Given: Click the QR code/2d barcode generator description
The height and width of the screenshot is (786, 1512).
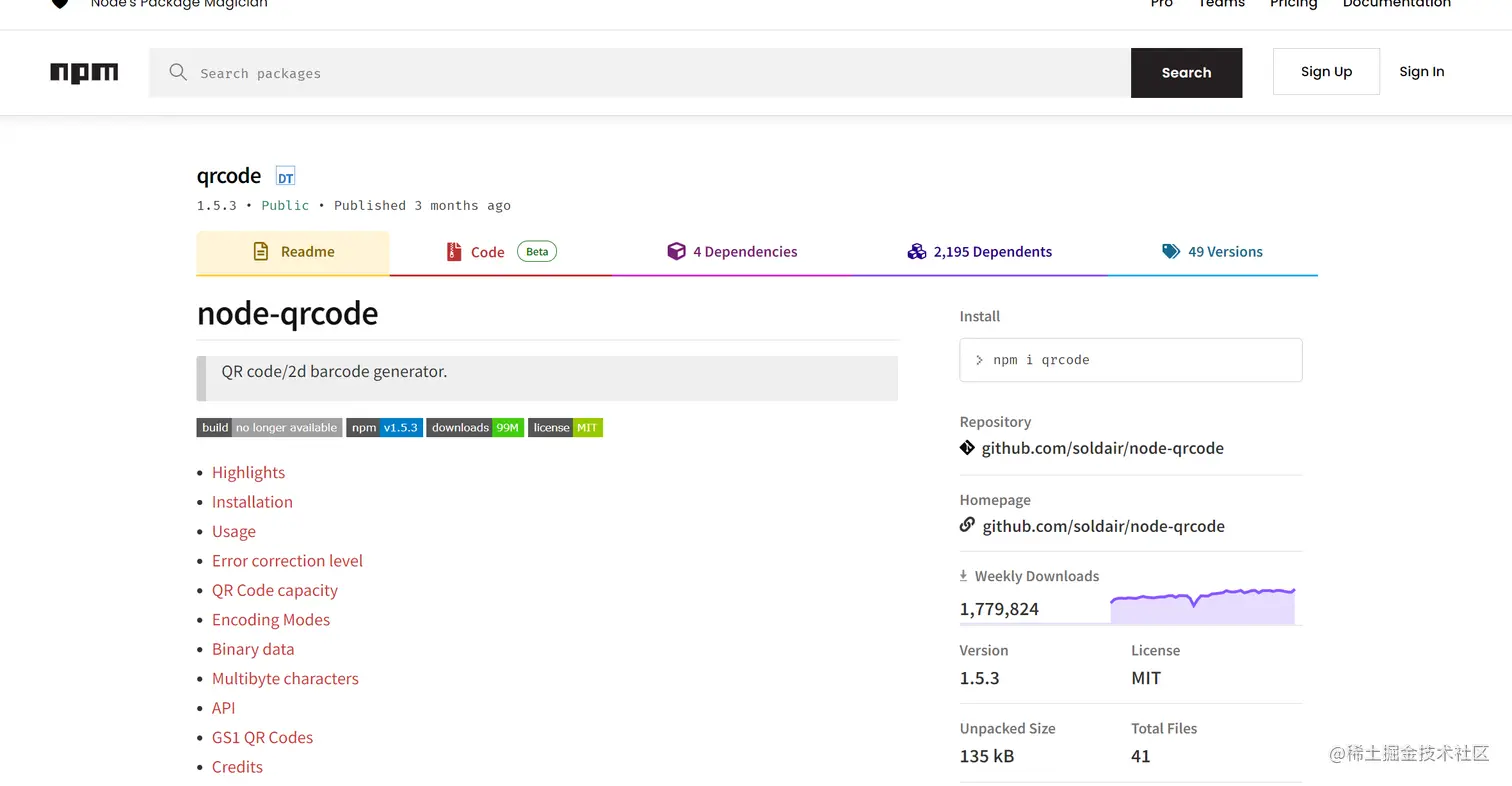Looking at the screenshot, I should pyautogui.click(x=334, y=372).
